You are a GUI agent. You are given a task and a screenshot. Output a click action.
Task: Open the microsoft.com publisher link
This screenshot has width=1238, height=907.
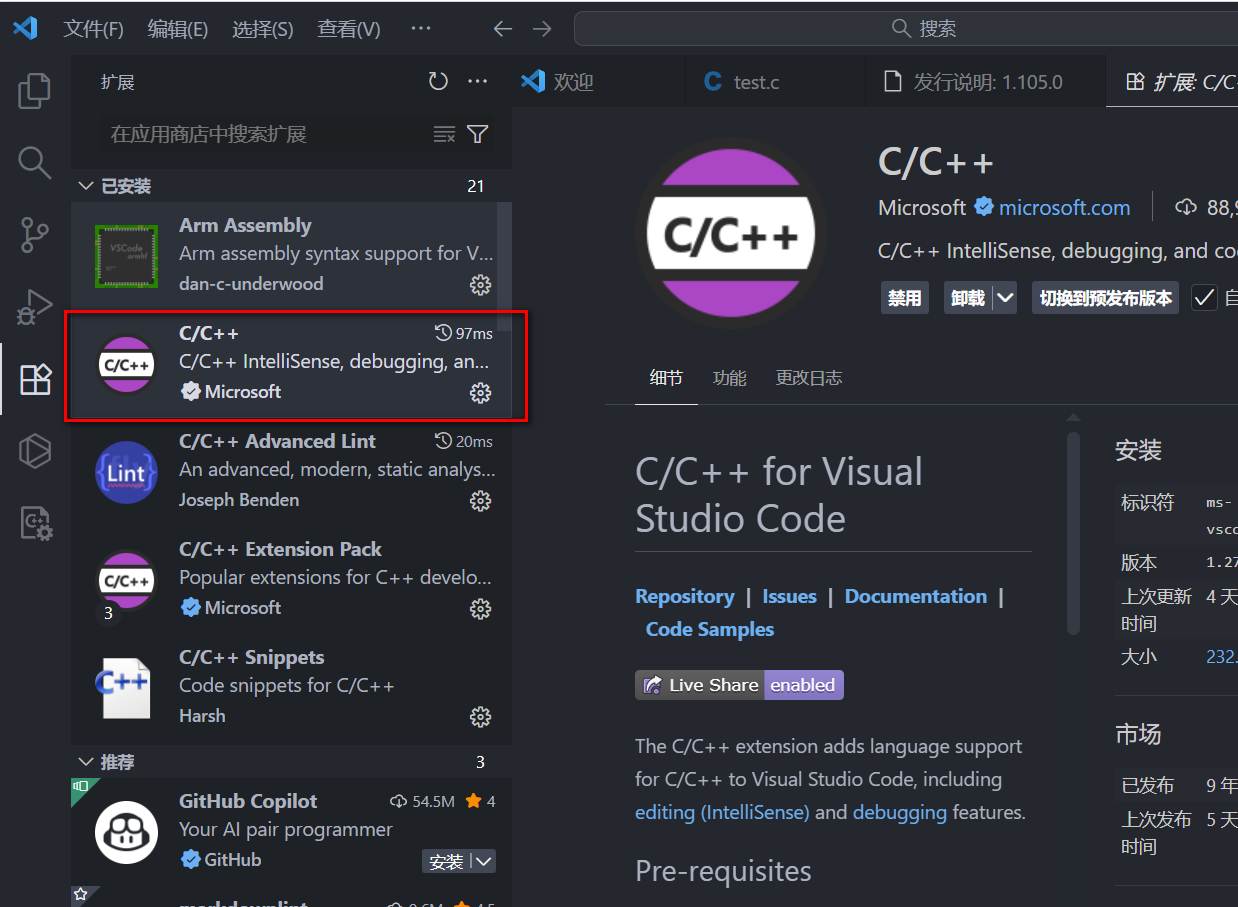coord(1064,208)
